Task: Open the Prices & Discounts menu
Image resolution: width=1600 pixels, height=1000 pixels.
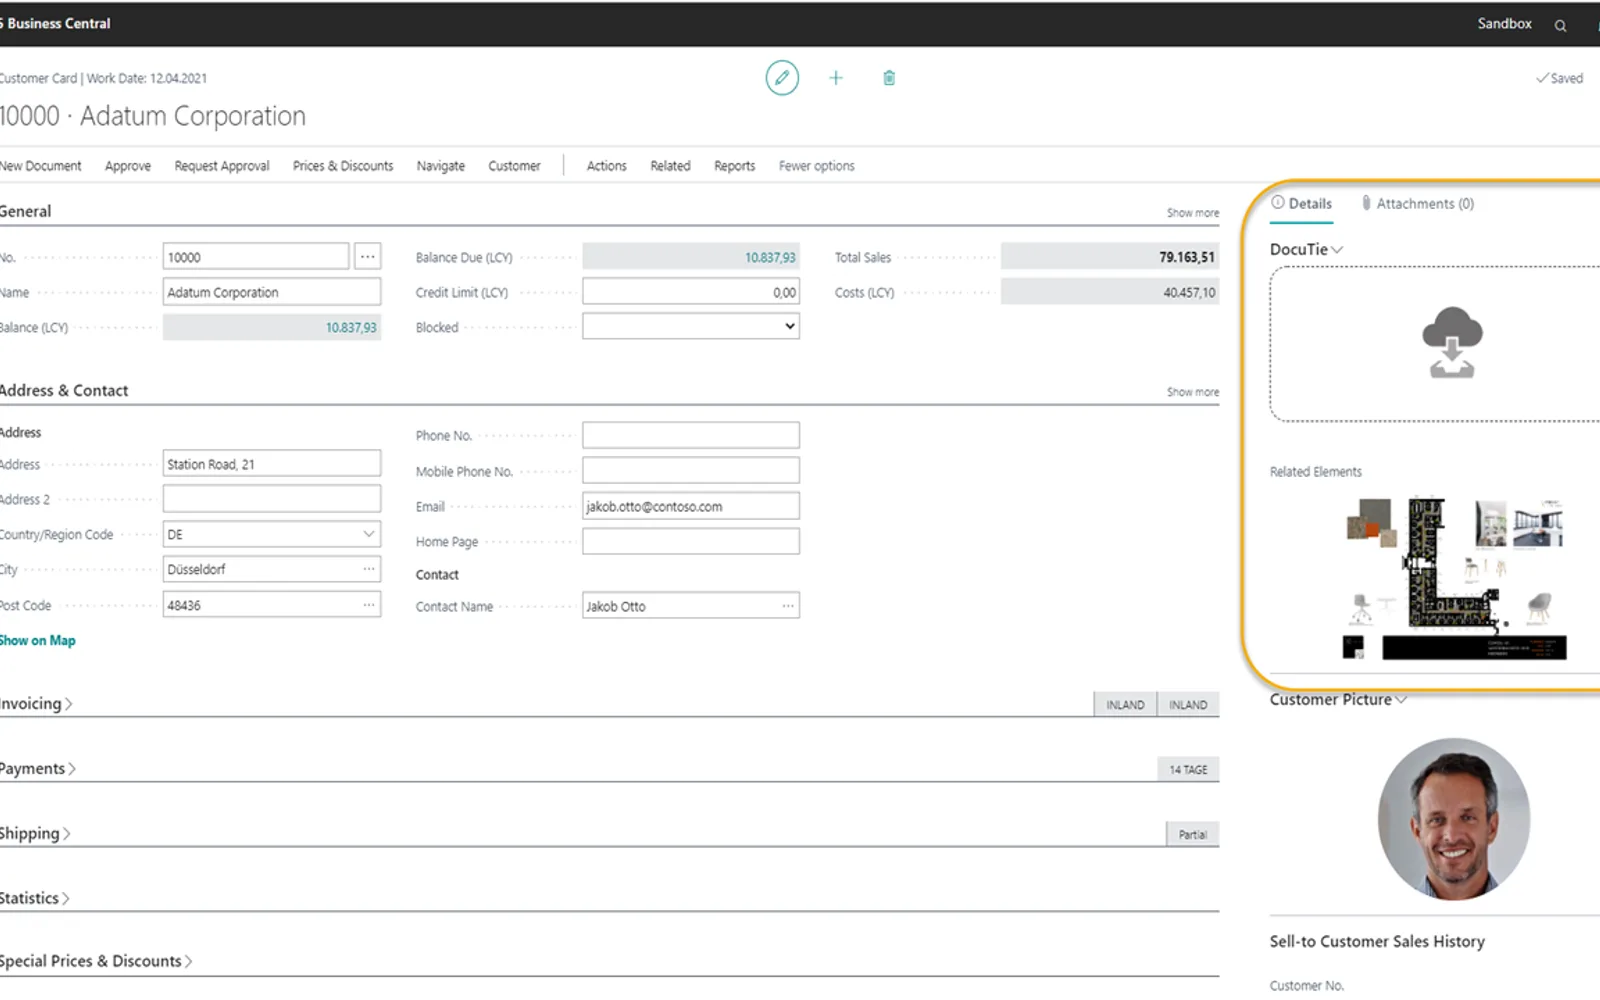Action: [x=343, y=166]
